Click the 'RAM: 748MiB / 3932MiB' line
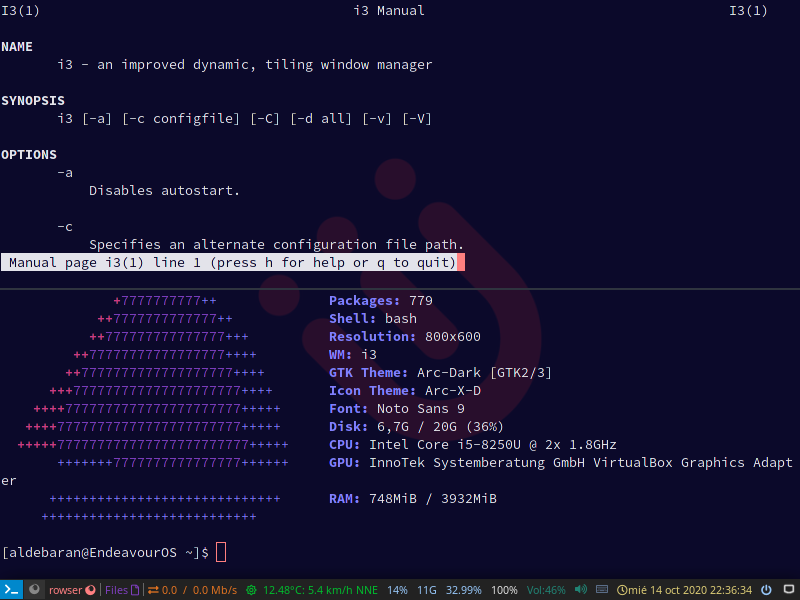 pyautogui.click(x=413, y=498)
